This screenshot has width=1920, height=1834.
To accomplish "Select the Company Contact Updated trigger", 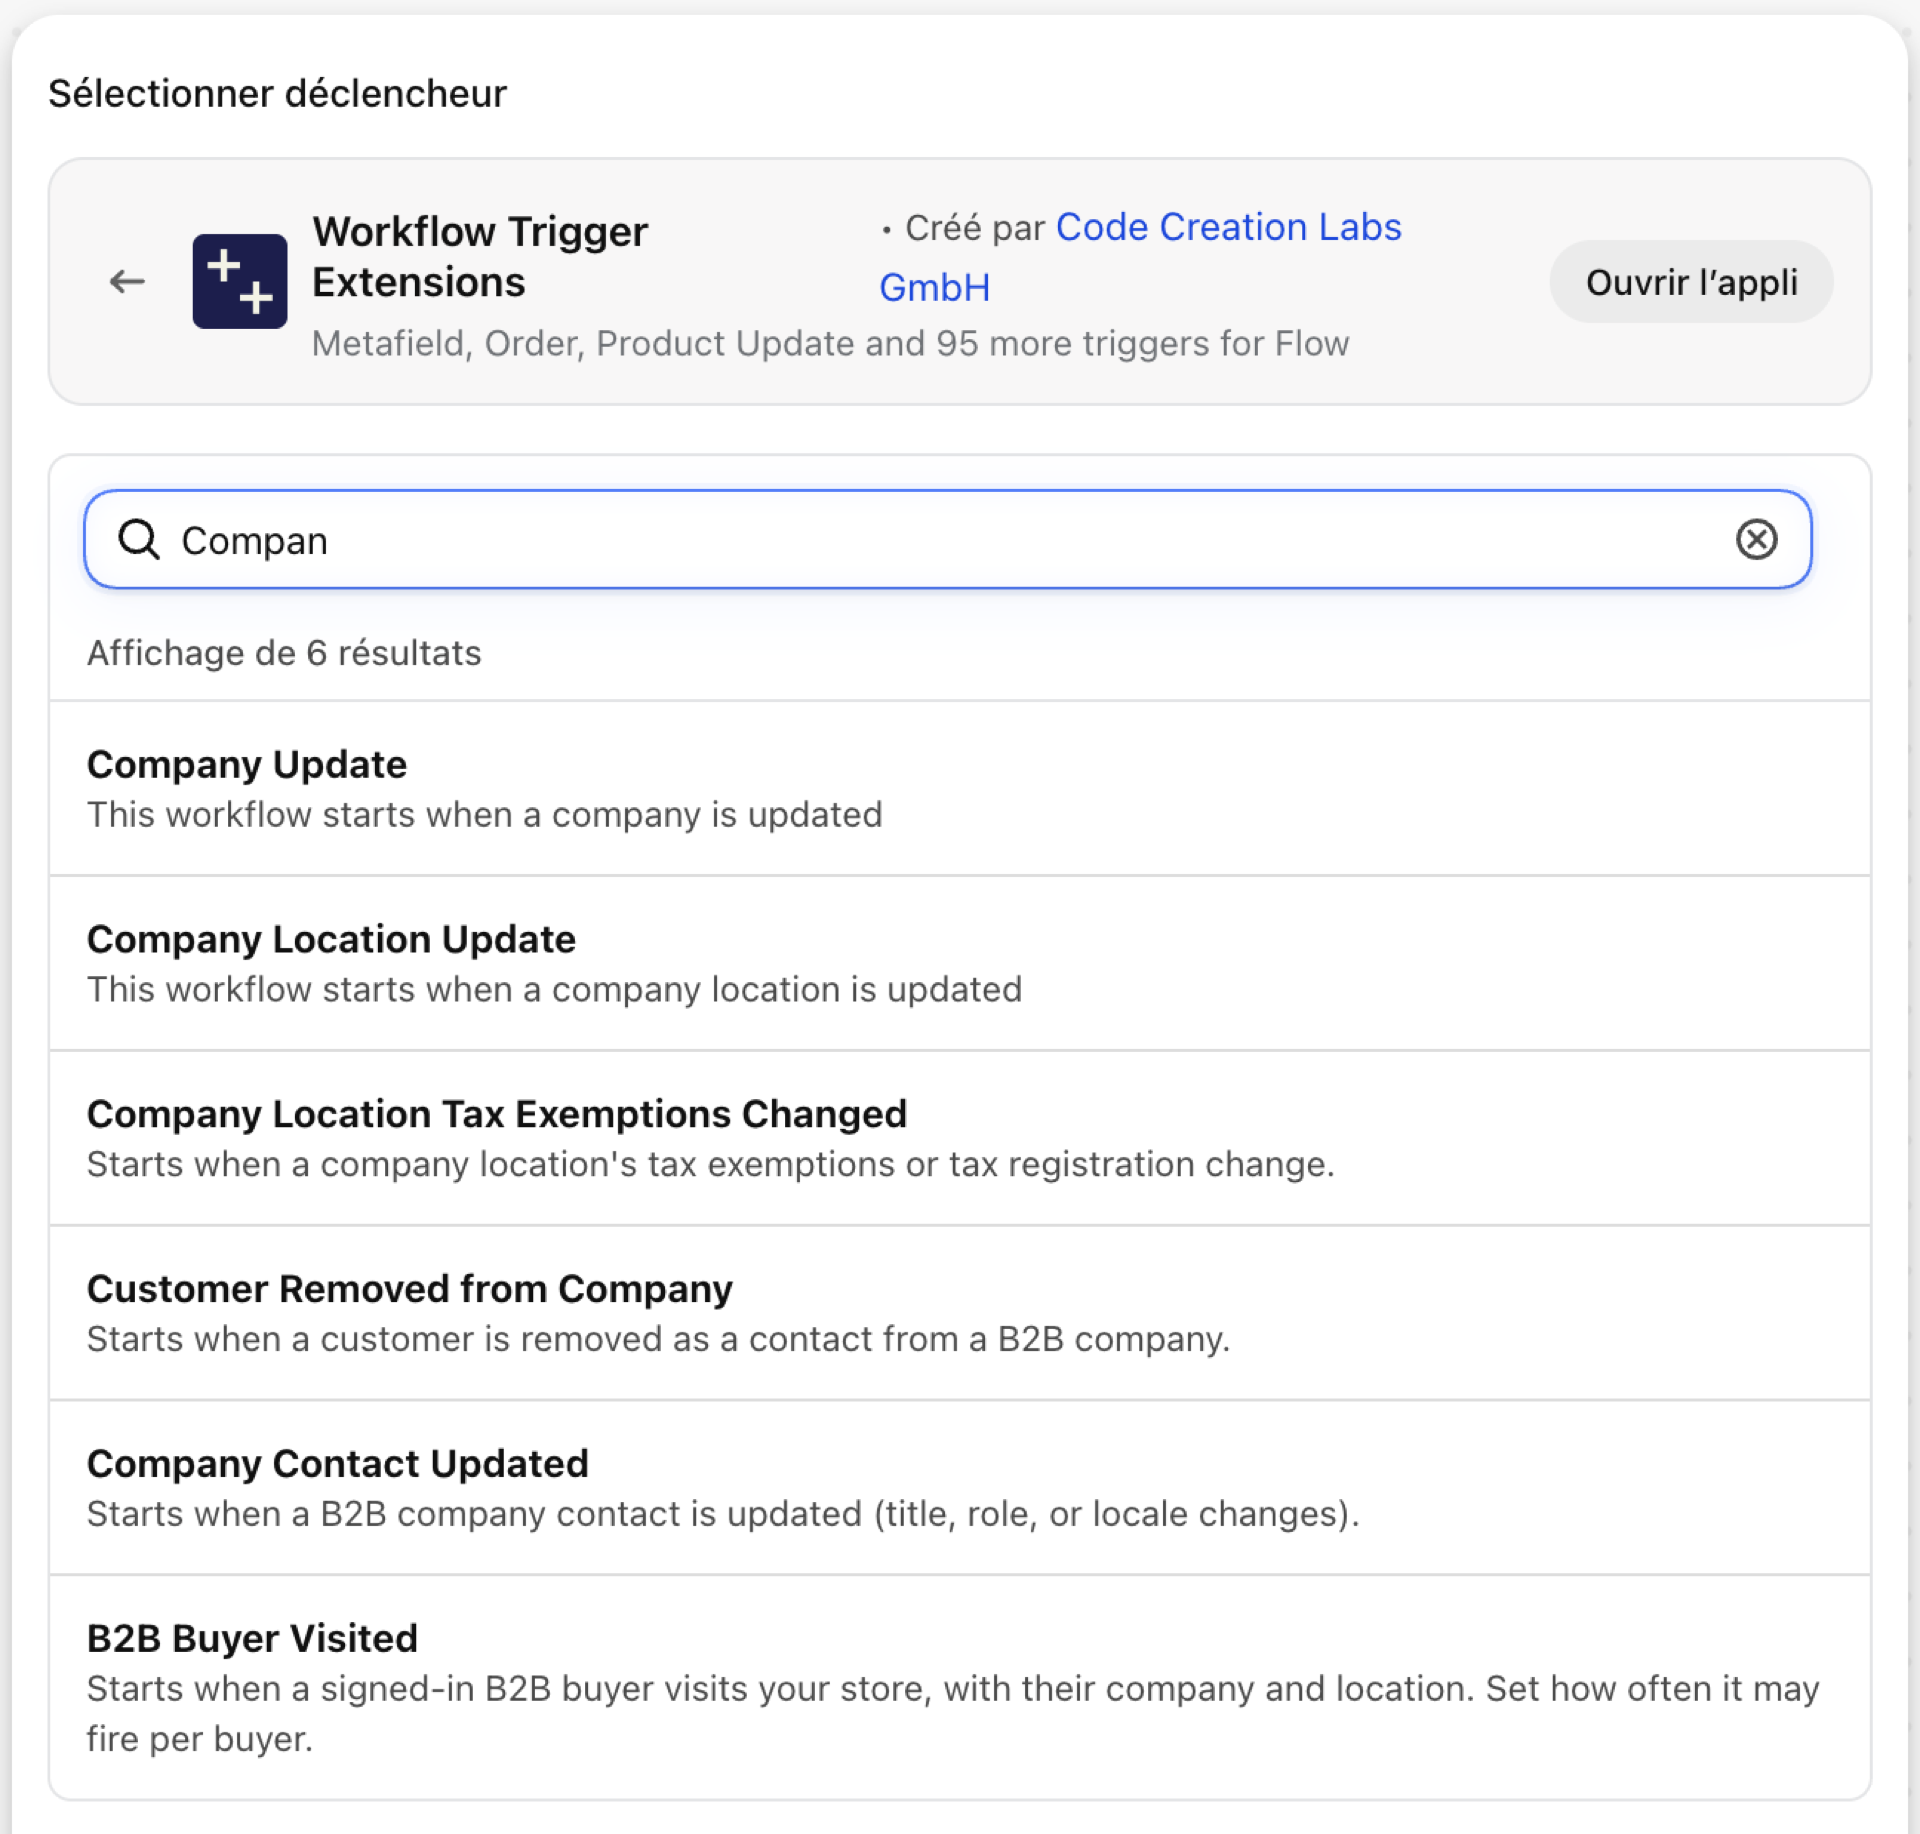I will [x=959, y=1488].
